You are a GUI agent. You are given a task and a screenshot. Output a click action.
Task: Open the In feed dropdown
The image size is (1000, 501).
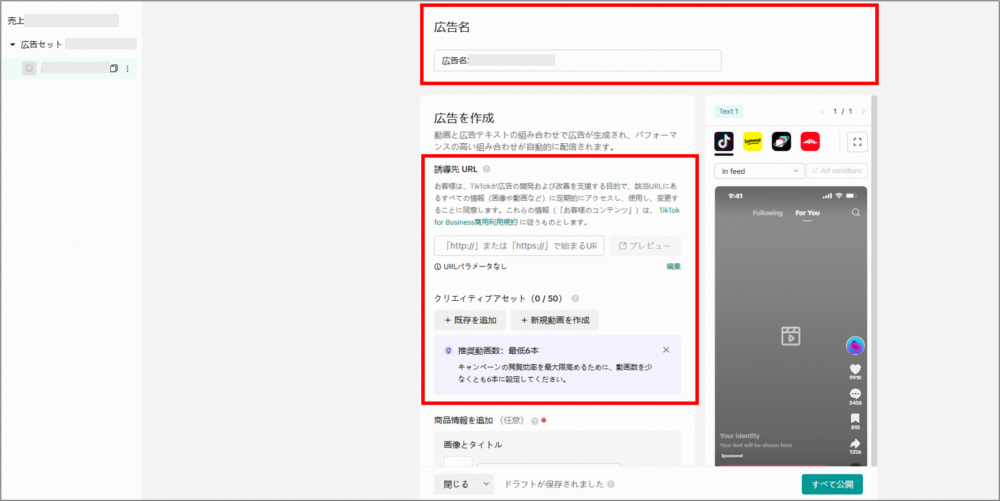pyautogui.click(x=758, y=171)
